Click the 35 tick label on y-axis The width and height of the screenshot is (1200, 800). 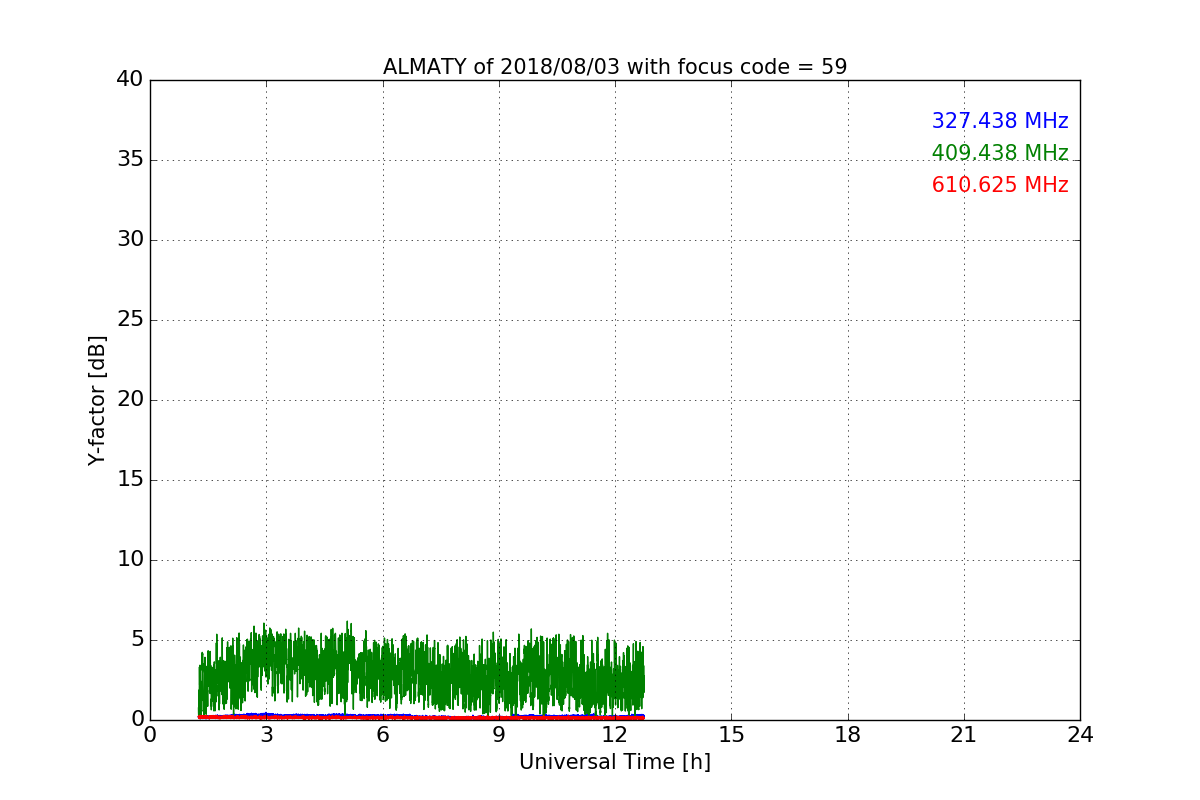(x=130, y=160)
